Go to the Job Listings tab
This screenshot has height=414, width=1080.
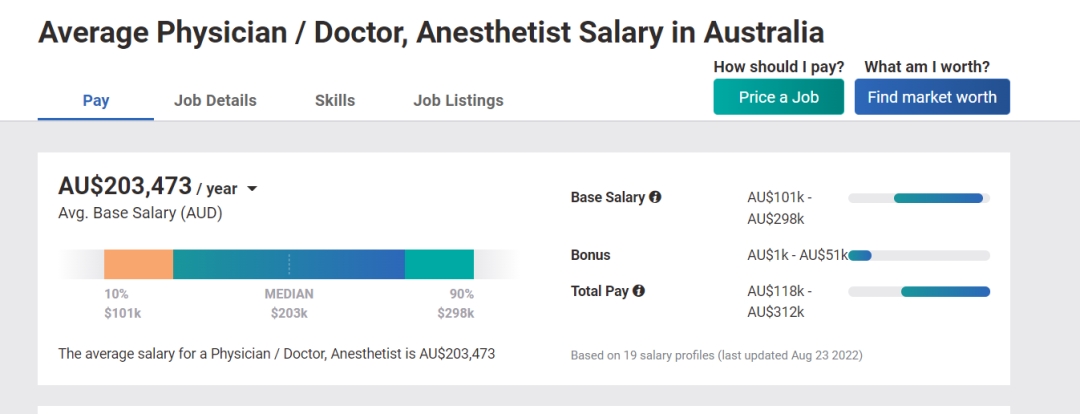(458, 100)
